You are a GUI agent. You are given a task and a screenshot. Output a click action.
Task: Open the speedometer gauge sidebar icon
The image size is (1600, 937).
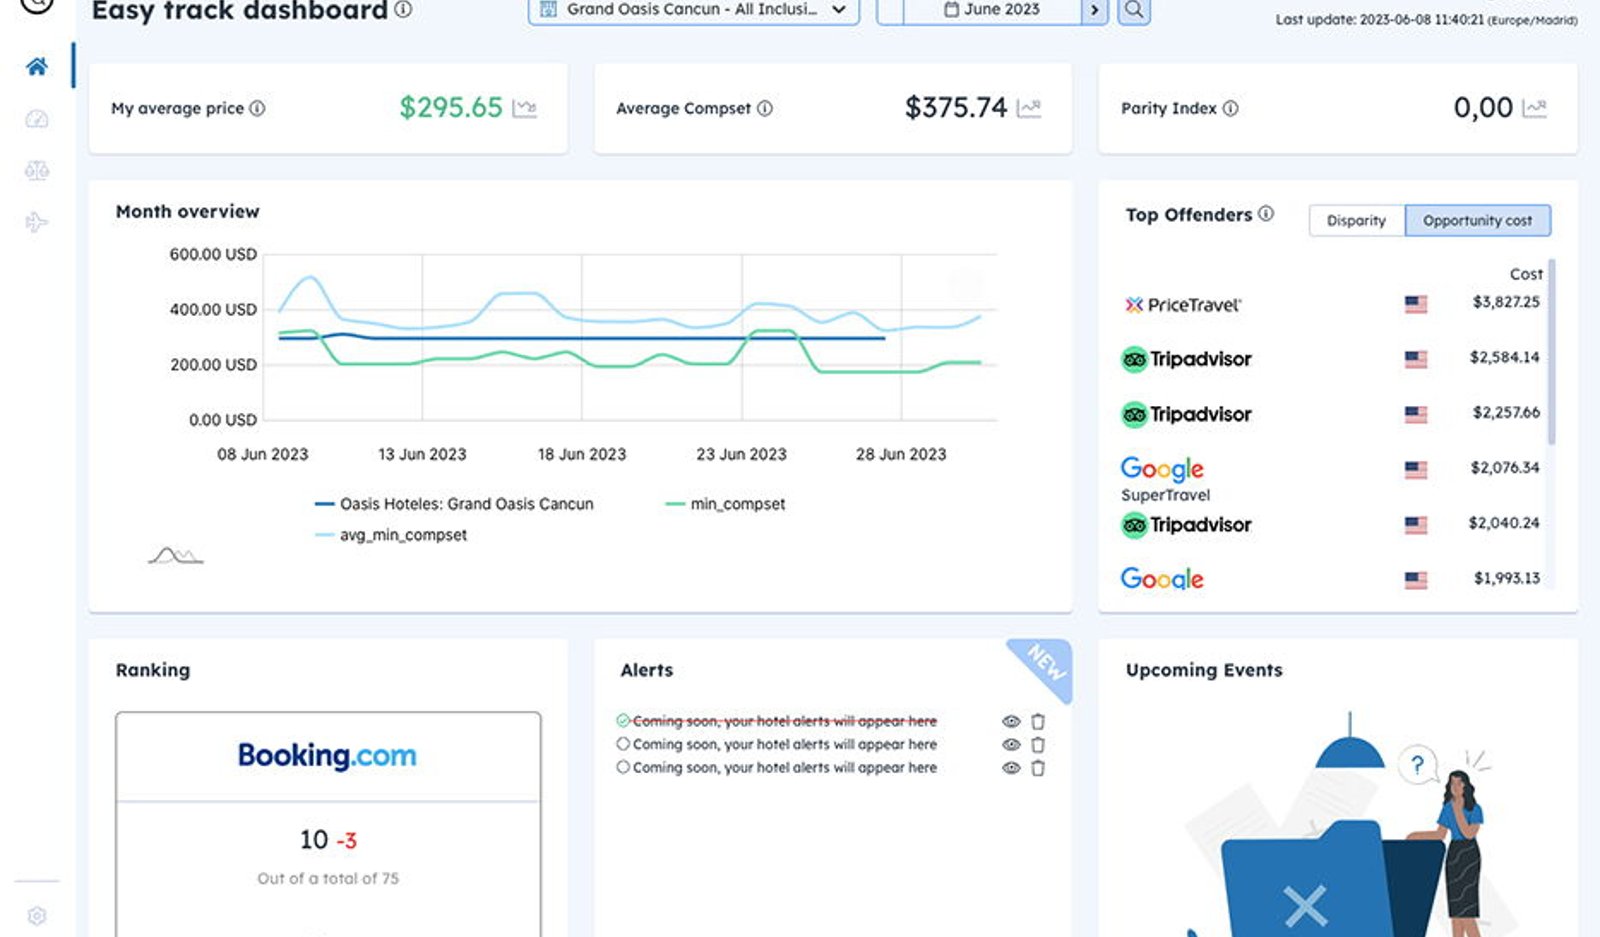37,119
